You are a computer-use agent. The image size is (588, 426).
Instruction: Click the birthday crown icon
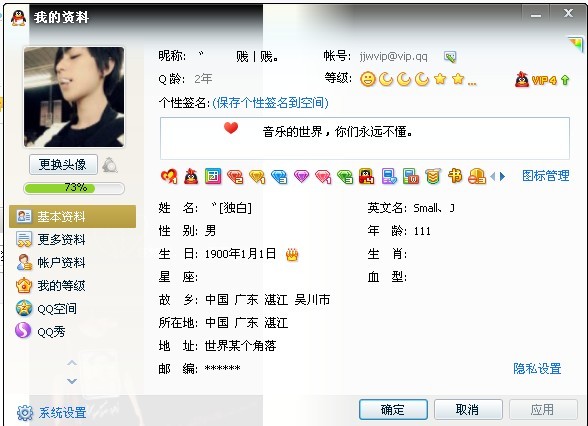tap(292, 255)
